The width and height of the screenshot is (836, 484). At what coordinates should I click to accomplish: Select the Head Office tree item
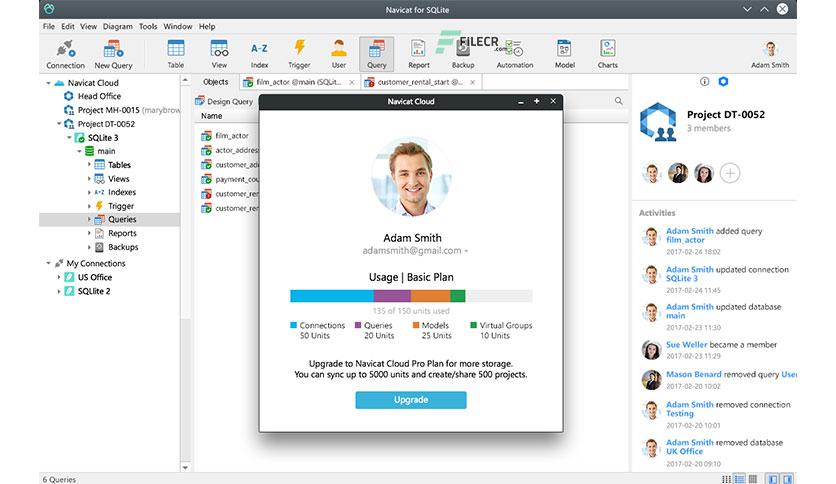tap(99, 96)
